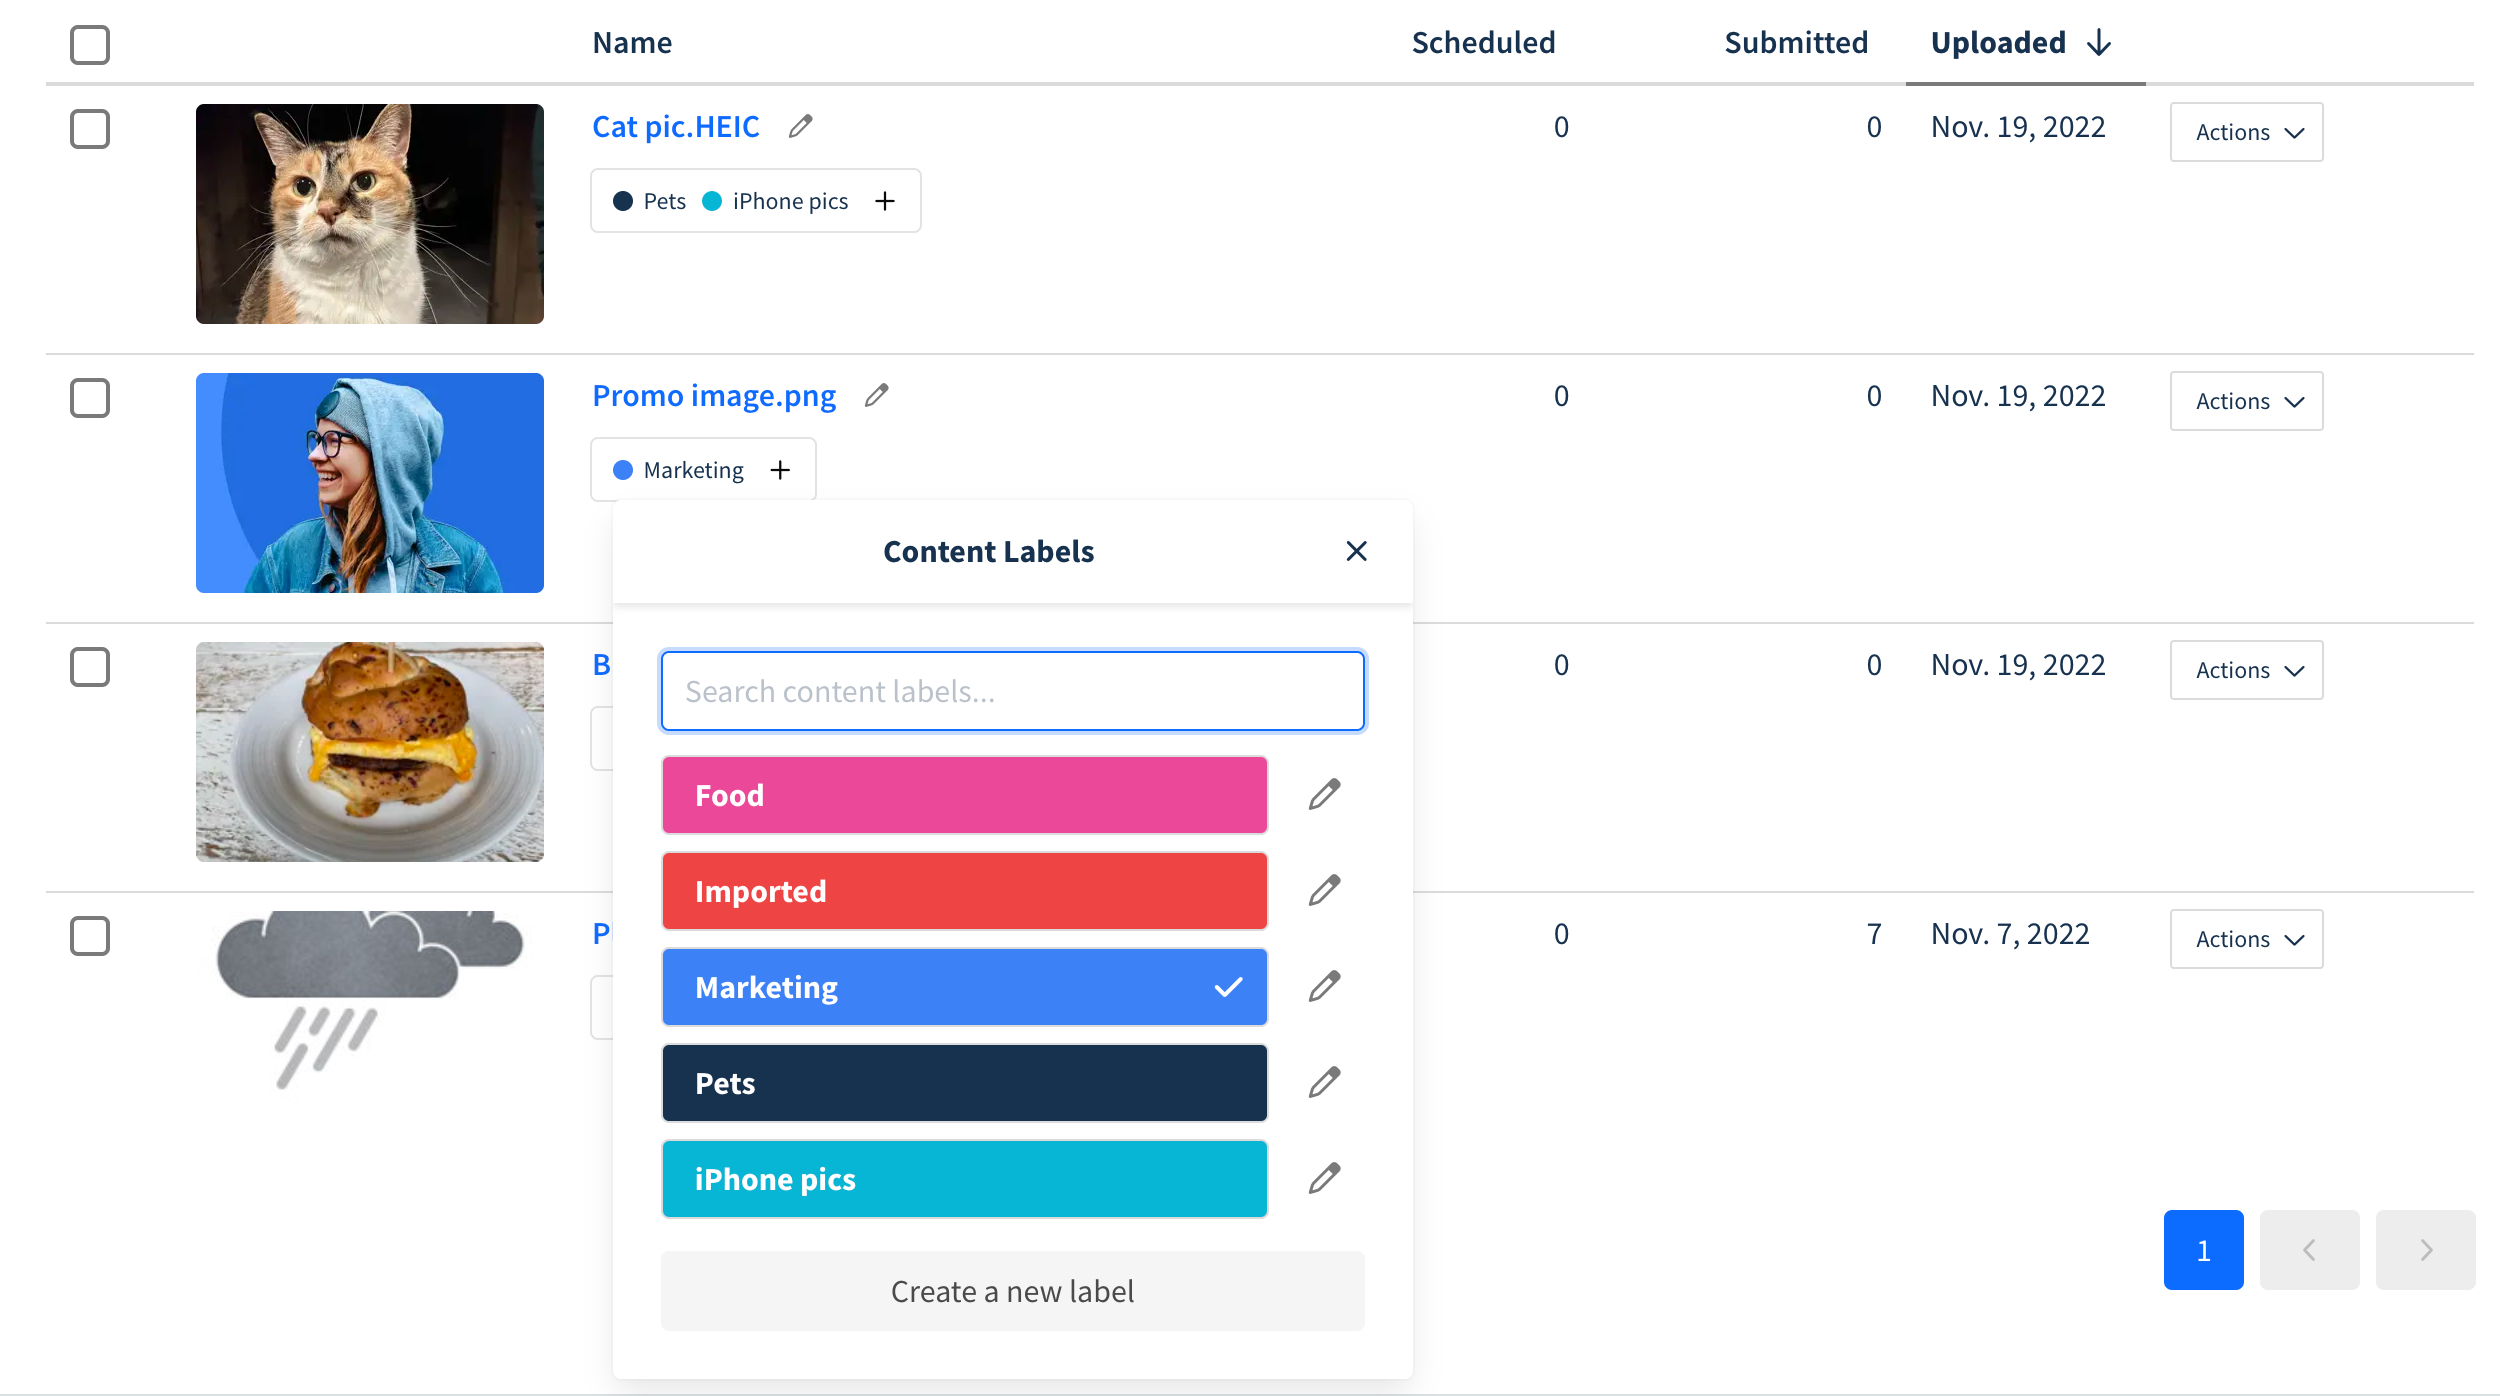Select the Cat pic.HEIC row checkbox

[x=90, y=129]
